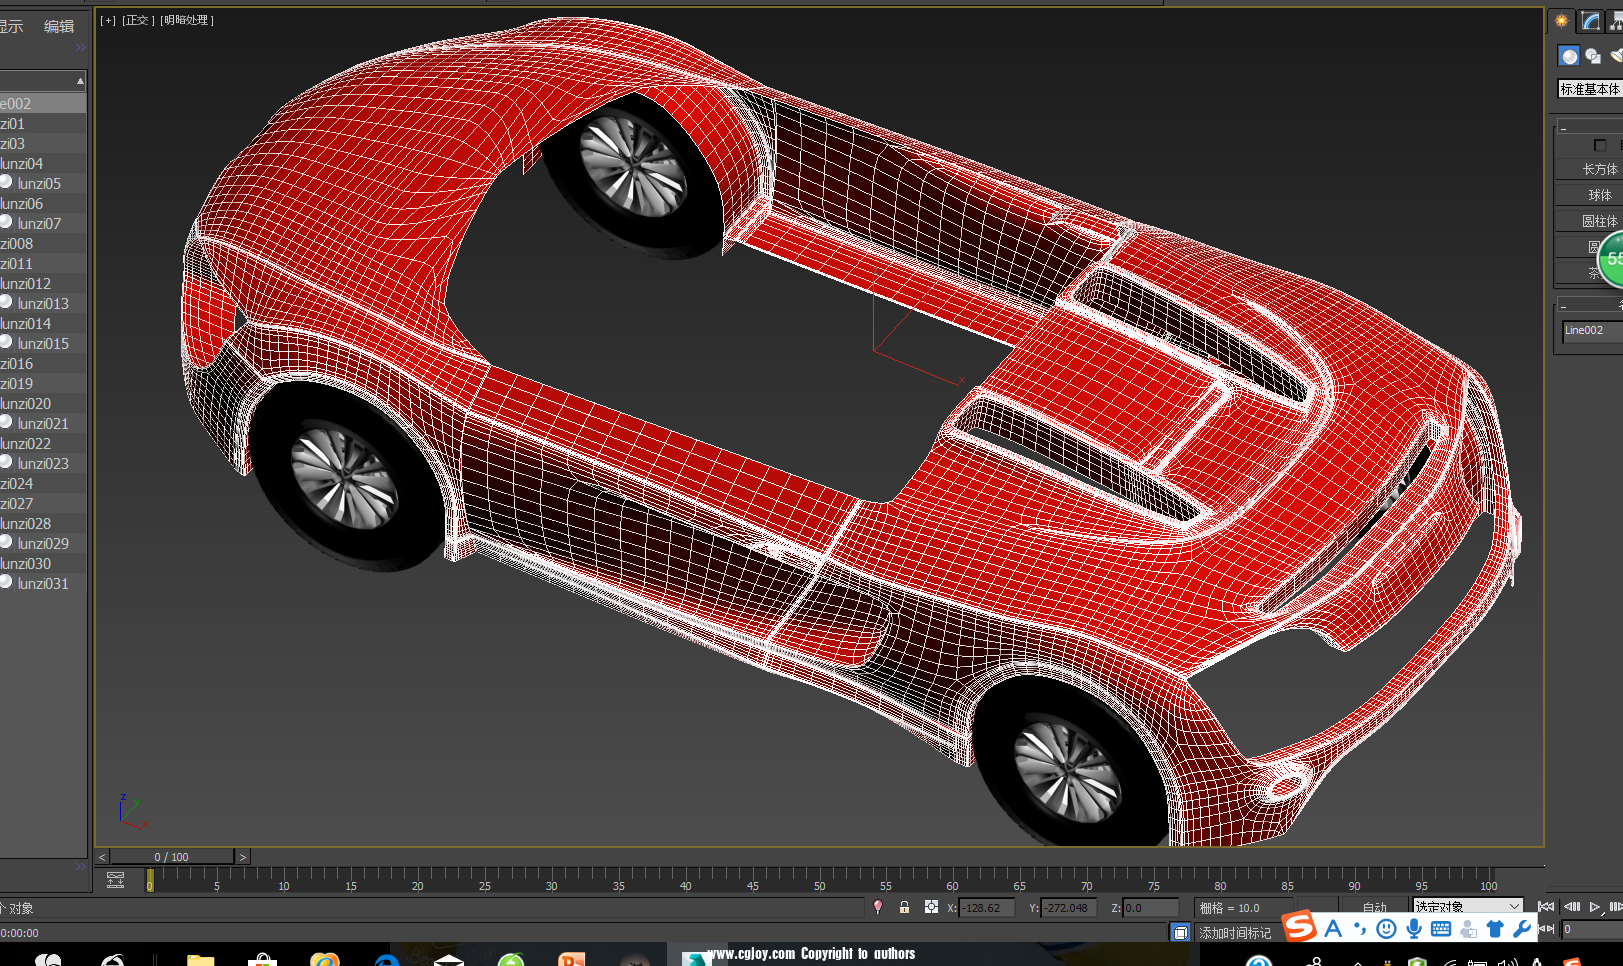Click the Y coordinate field

(x=1067, y=908)
